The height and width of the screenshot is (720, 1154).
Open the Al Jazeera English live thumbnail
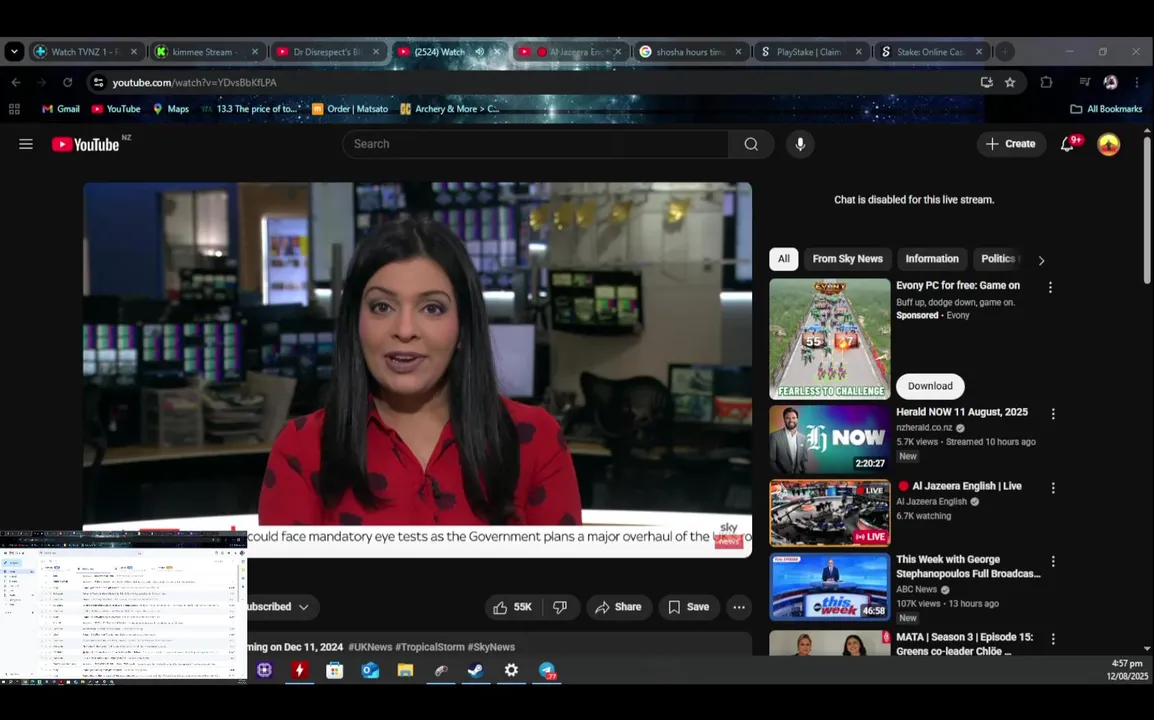[x=829, y=513]
